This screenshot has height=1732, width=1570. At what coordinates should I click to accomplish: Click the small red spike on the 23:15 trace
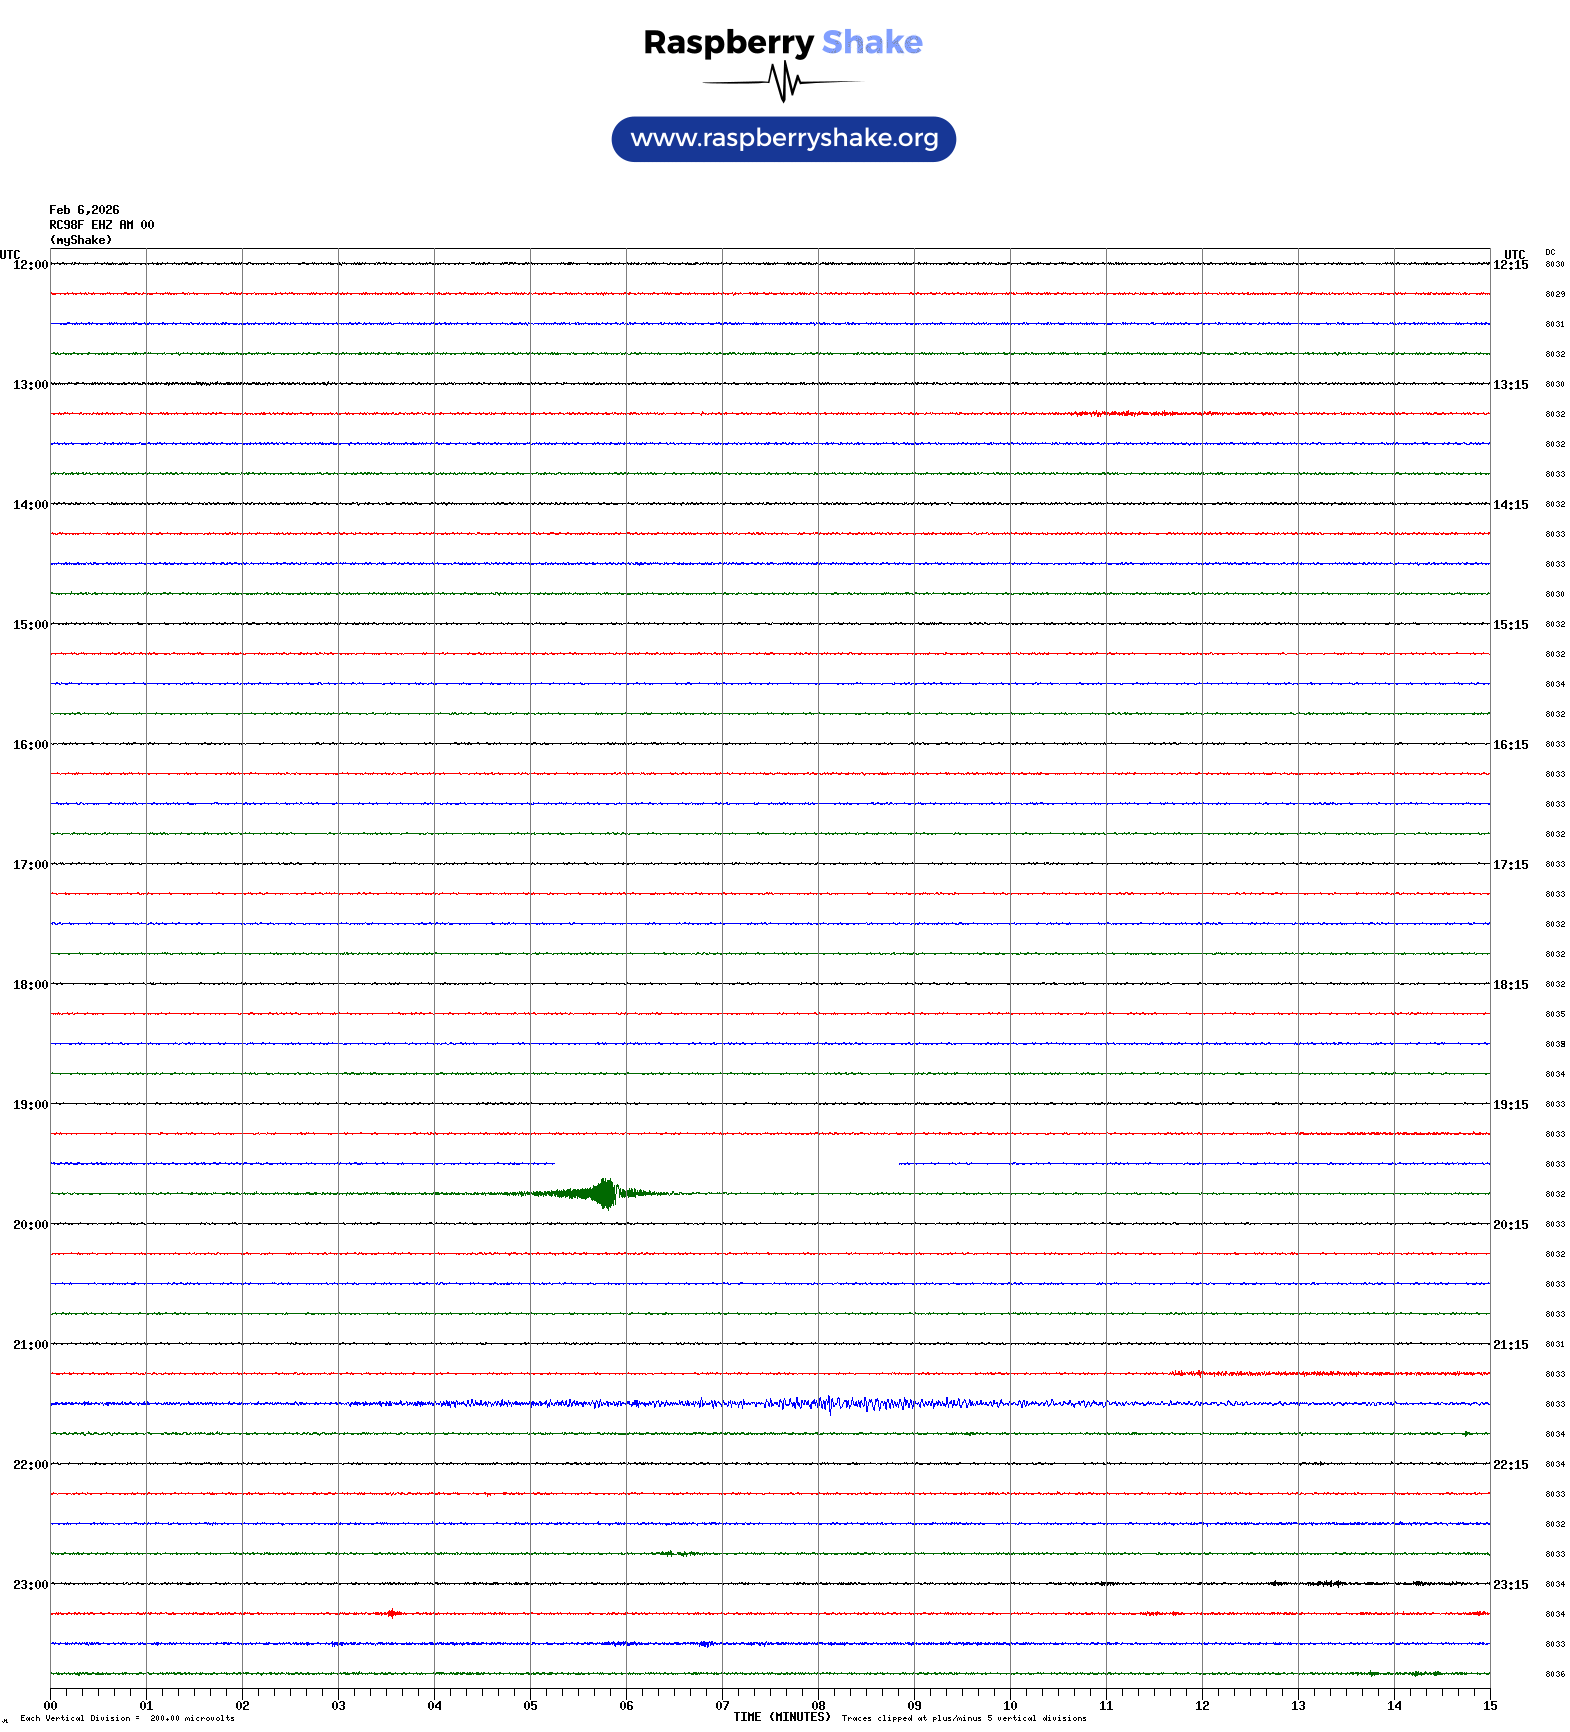392,1613
